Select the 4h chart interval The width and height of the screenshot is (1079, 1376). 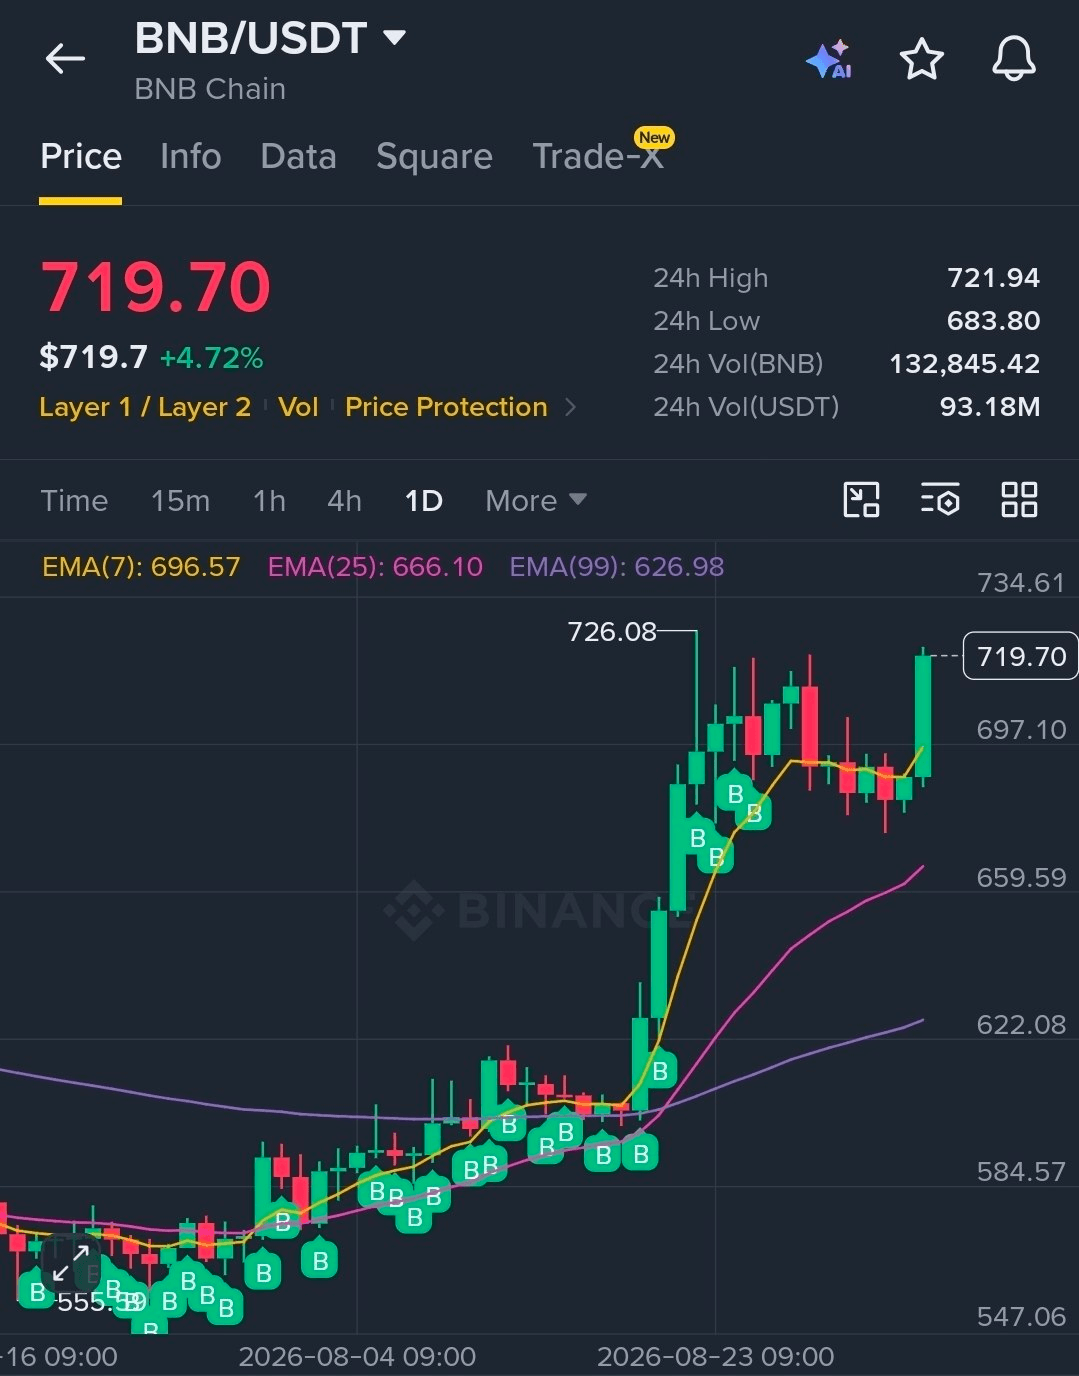tap(345, 500)
